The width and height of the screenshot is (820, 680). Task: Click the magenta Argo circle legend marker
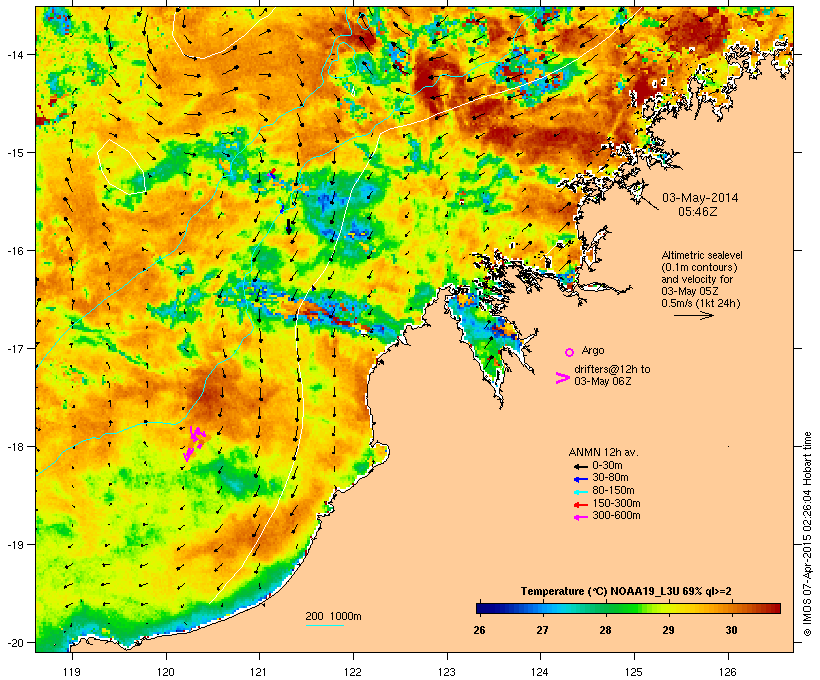point(570,353)
